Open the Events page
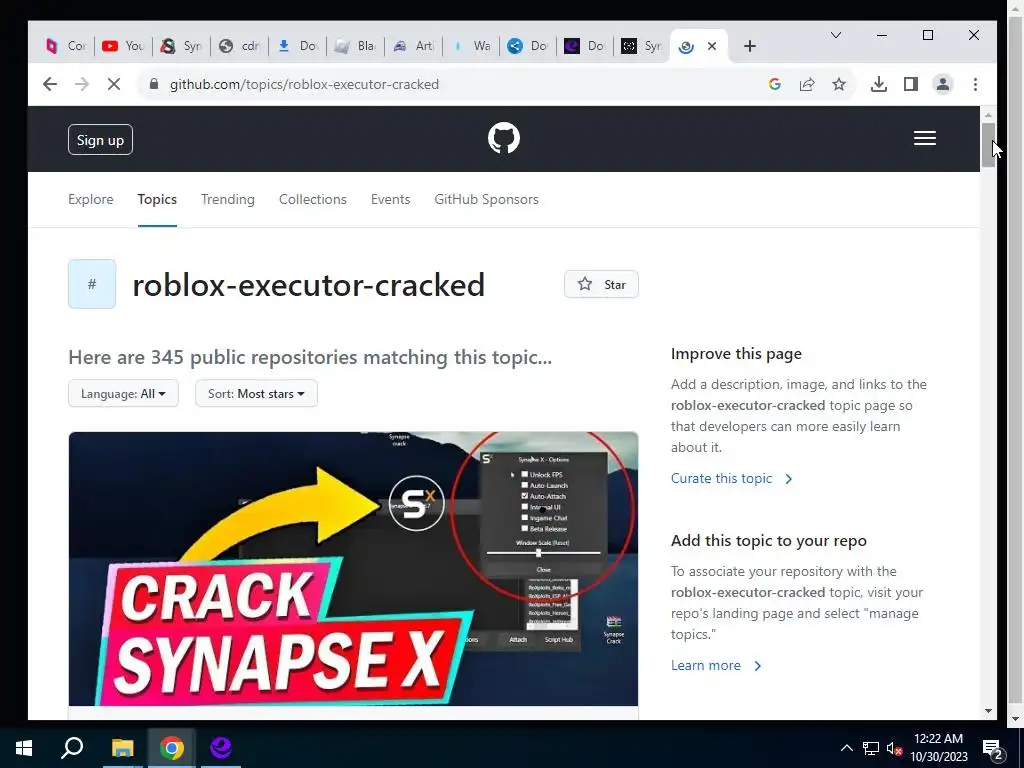This screenshot has height=768, width=1024. [x=391, y=199]
